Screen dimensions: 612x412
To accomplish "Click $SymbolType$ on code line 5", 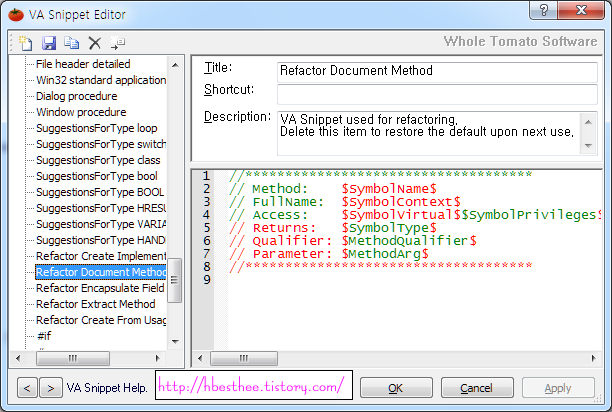I will coord(389,227).
